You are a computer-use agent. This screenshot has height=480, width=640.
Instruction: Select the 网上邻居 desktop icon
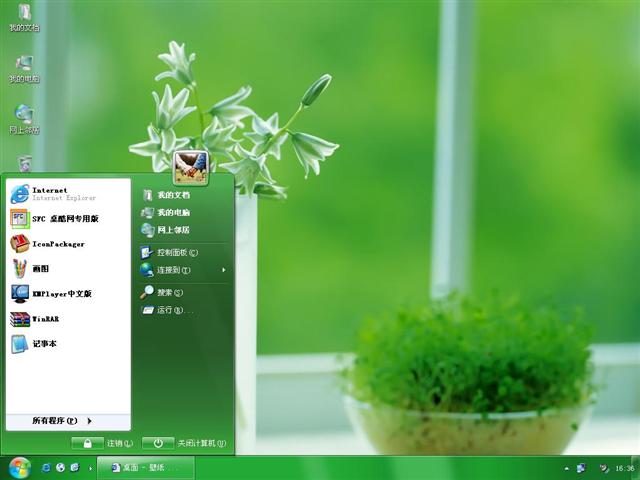coord(24,120)
